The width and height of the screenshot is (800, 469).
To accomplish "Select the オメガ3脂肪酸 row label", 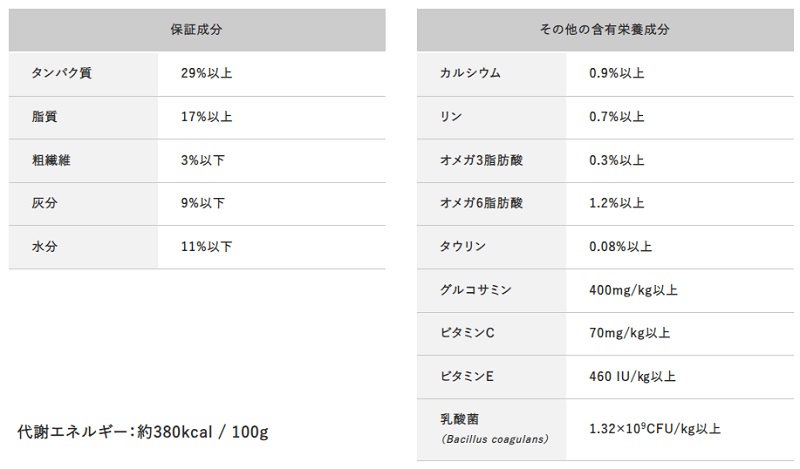I will click(x=481, y=160).
